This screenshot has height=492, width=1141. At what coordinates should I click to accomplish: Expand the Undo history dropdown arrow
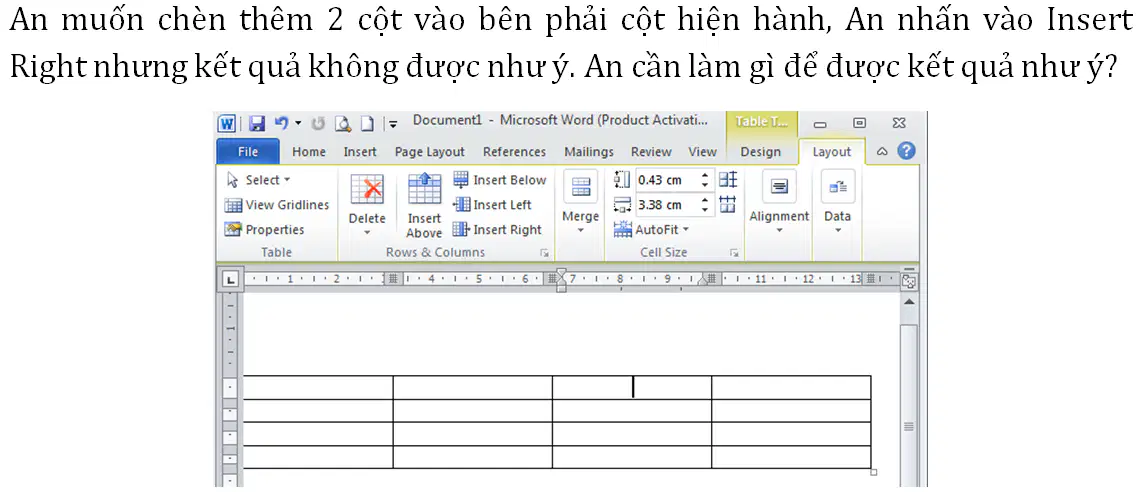(298, 124)
